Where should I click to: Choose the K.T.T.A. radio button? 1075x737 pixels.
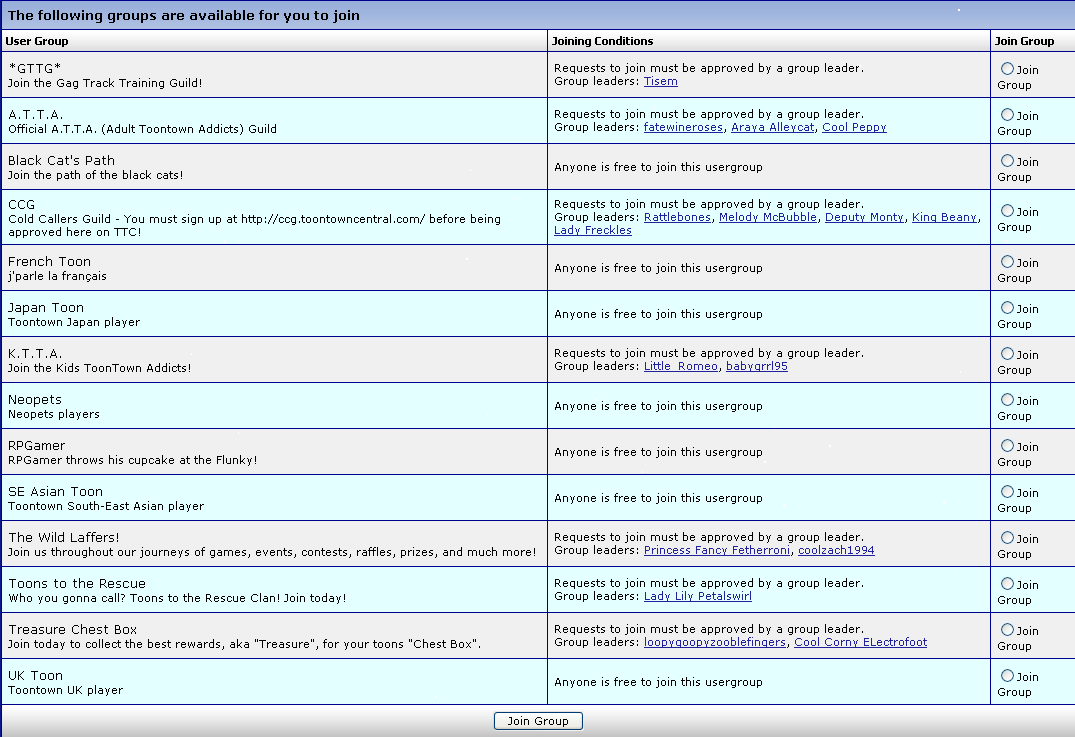click(x=1007, y=354)
